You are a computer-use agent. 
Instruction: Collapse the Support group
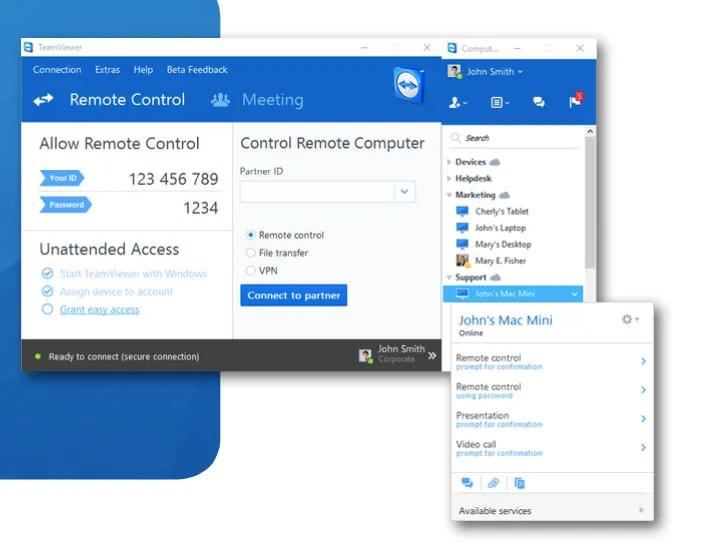click(x=449, y=277)
